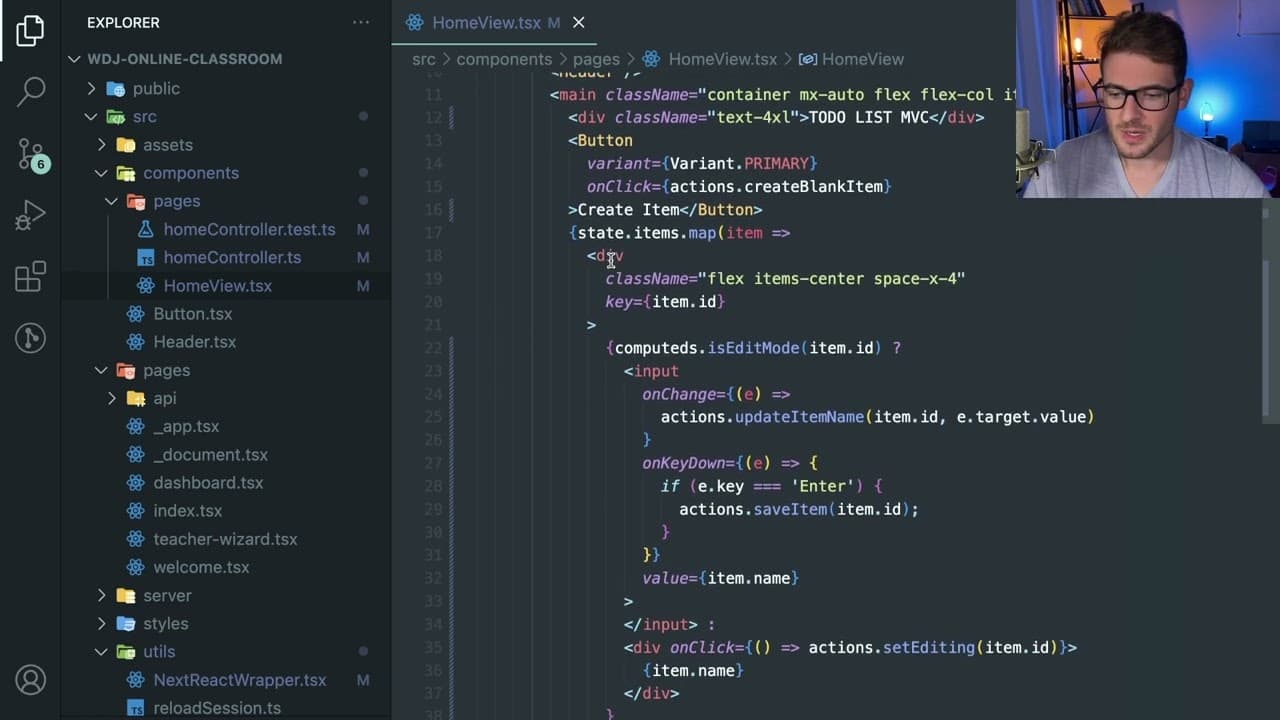
Task: Collapse the WDJ-ONLINE-CLASSROOM root folder
Action: [x=75, y=59]
